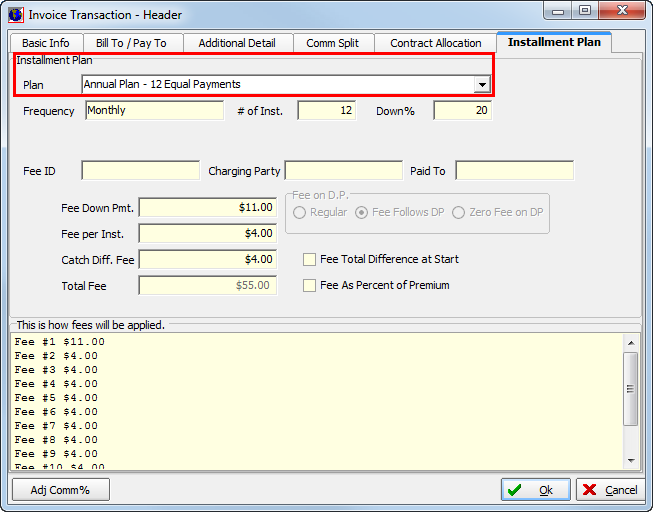Open the Plan dropdown arrow
Viewport: 653px width, 512px height.
[x=482, y=85]
